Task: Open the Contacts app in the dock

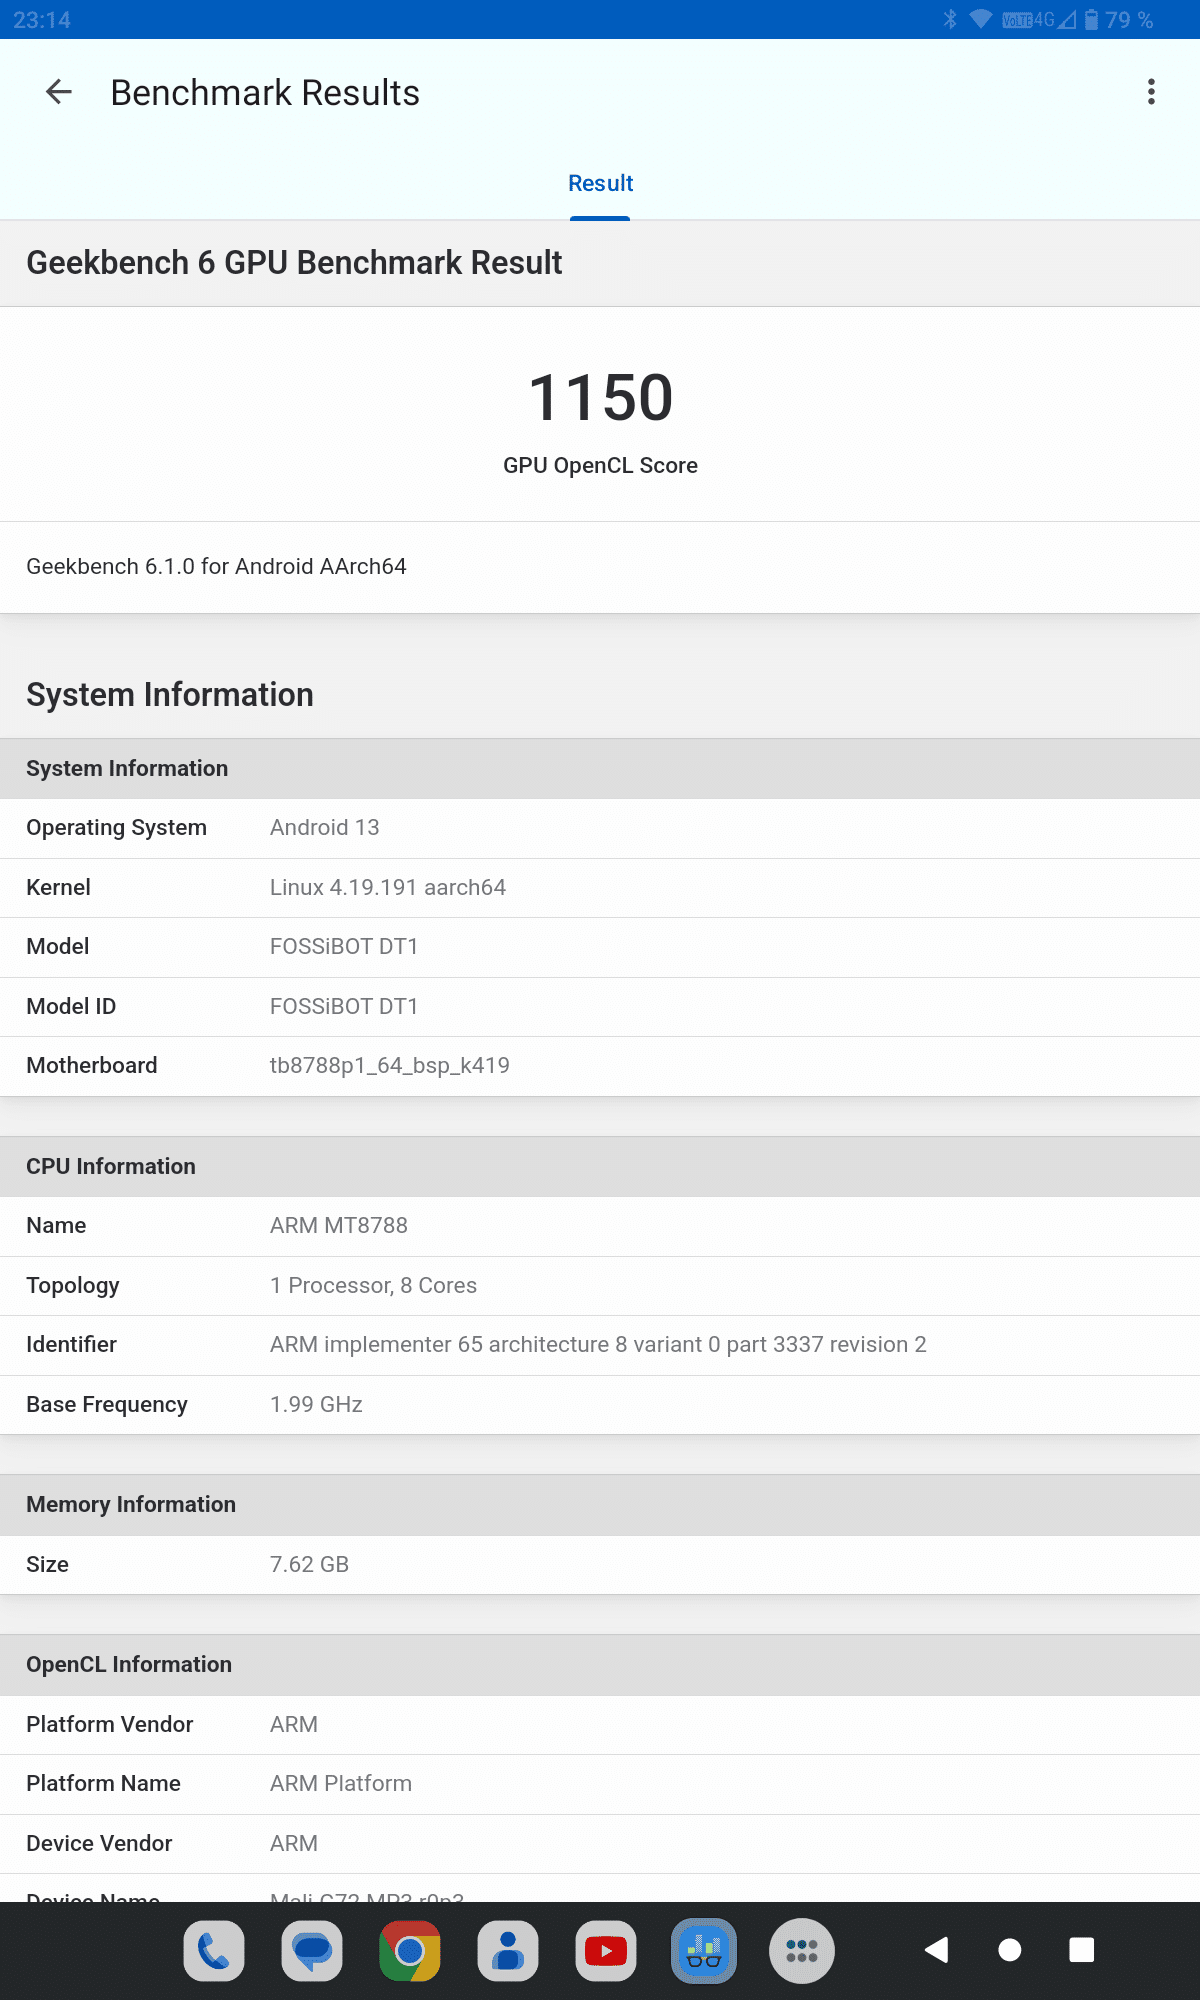Action: click(508, 1950)
